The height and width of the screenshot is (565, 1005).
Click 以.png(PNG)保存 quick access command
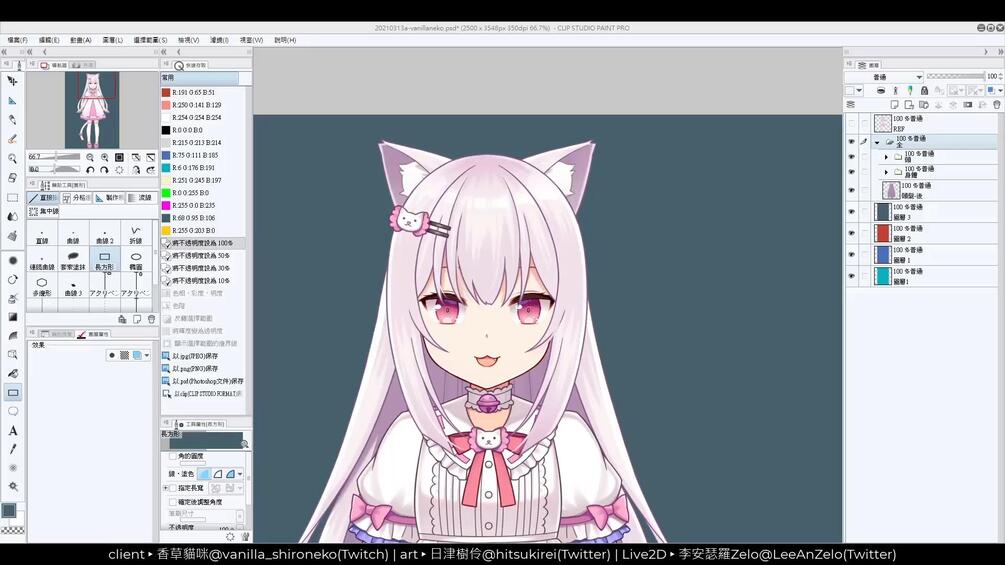coord(195,368)
